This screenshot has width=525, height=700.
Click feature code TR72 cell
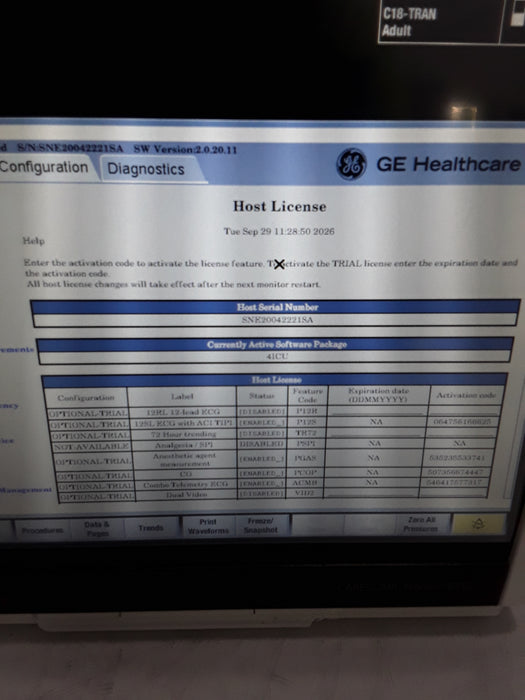(x=306, y=433)
